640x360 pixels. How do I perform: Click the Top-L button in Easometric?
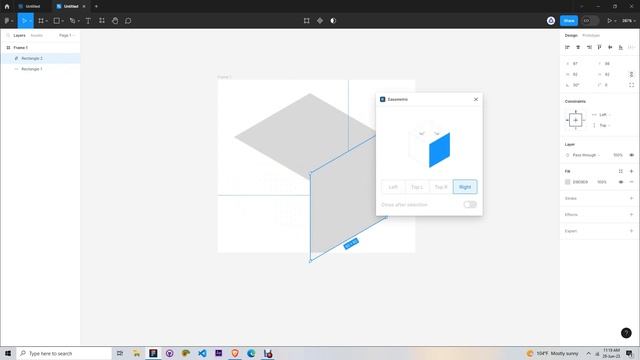point(417,187)
